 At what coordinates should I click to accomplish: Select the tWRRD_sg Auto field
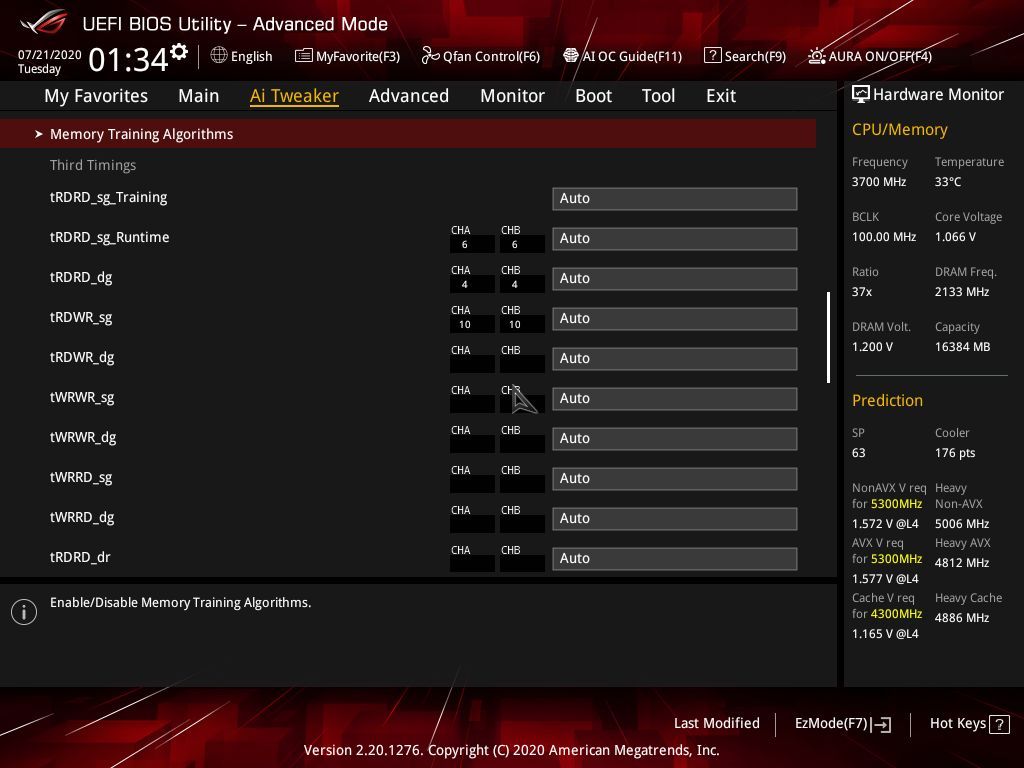coord(675,479)
